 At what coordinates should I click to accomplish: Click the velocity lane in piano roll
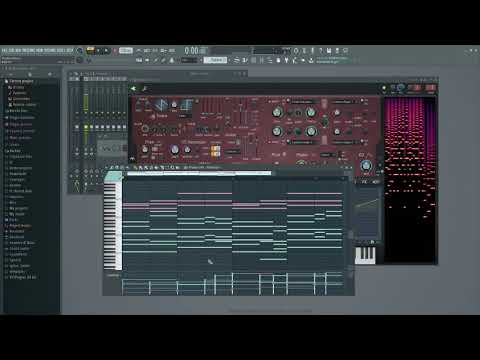click(x=232, y=284)
